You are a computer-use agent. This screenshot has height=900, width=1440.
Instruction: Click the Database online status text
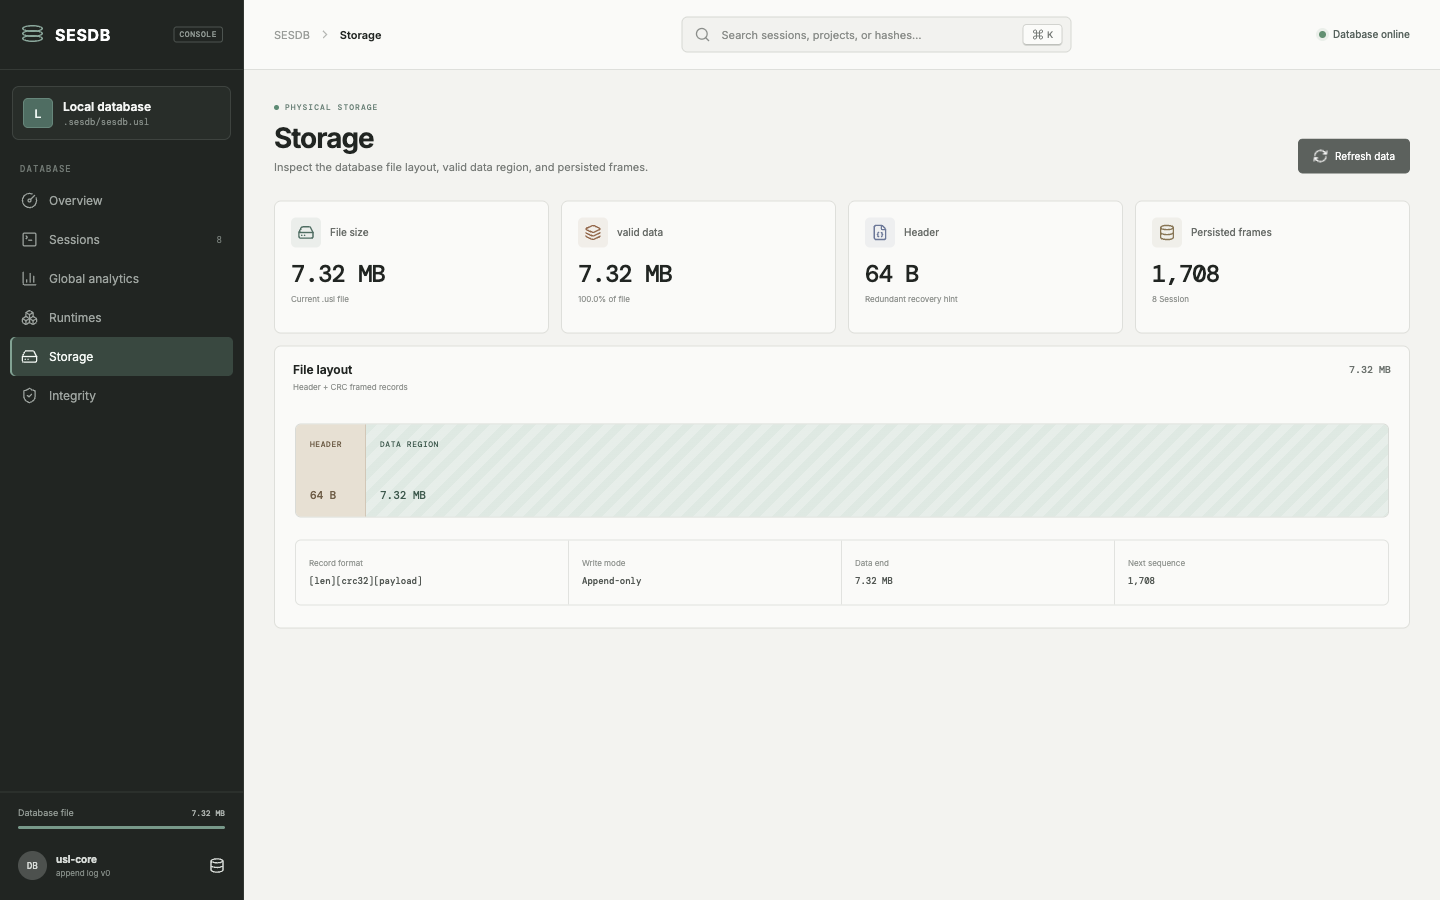point(1371,34)
